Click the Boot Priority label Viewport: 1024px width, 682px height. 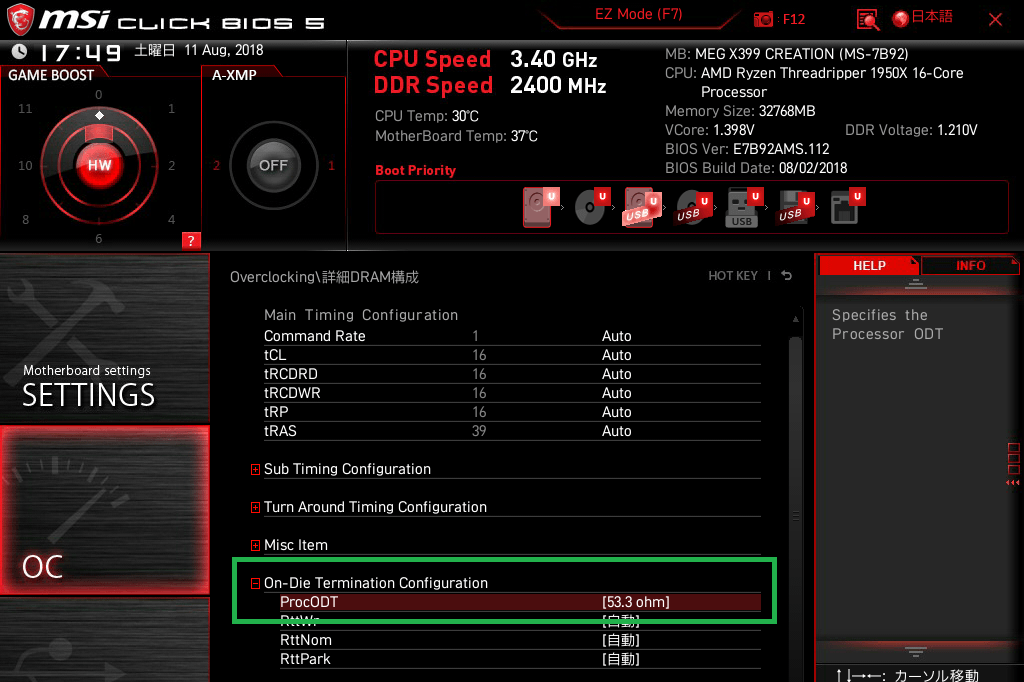coord(415,170)
